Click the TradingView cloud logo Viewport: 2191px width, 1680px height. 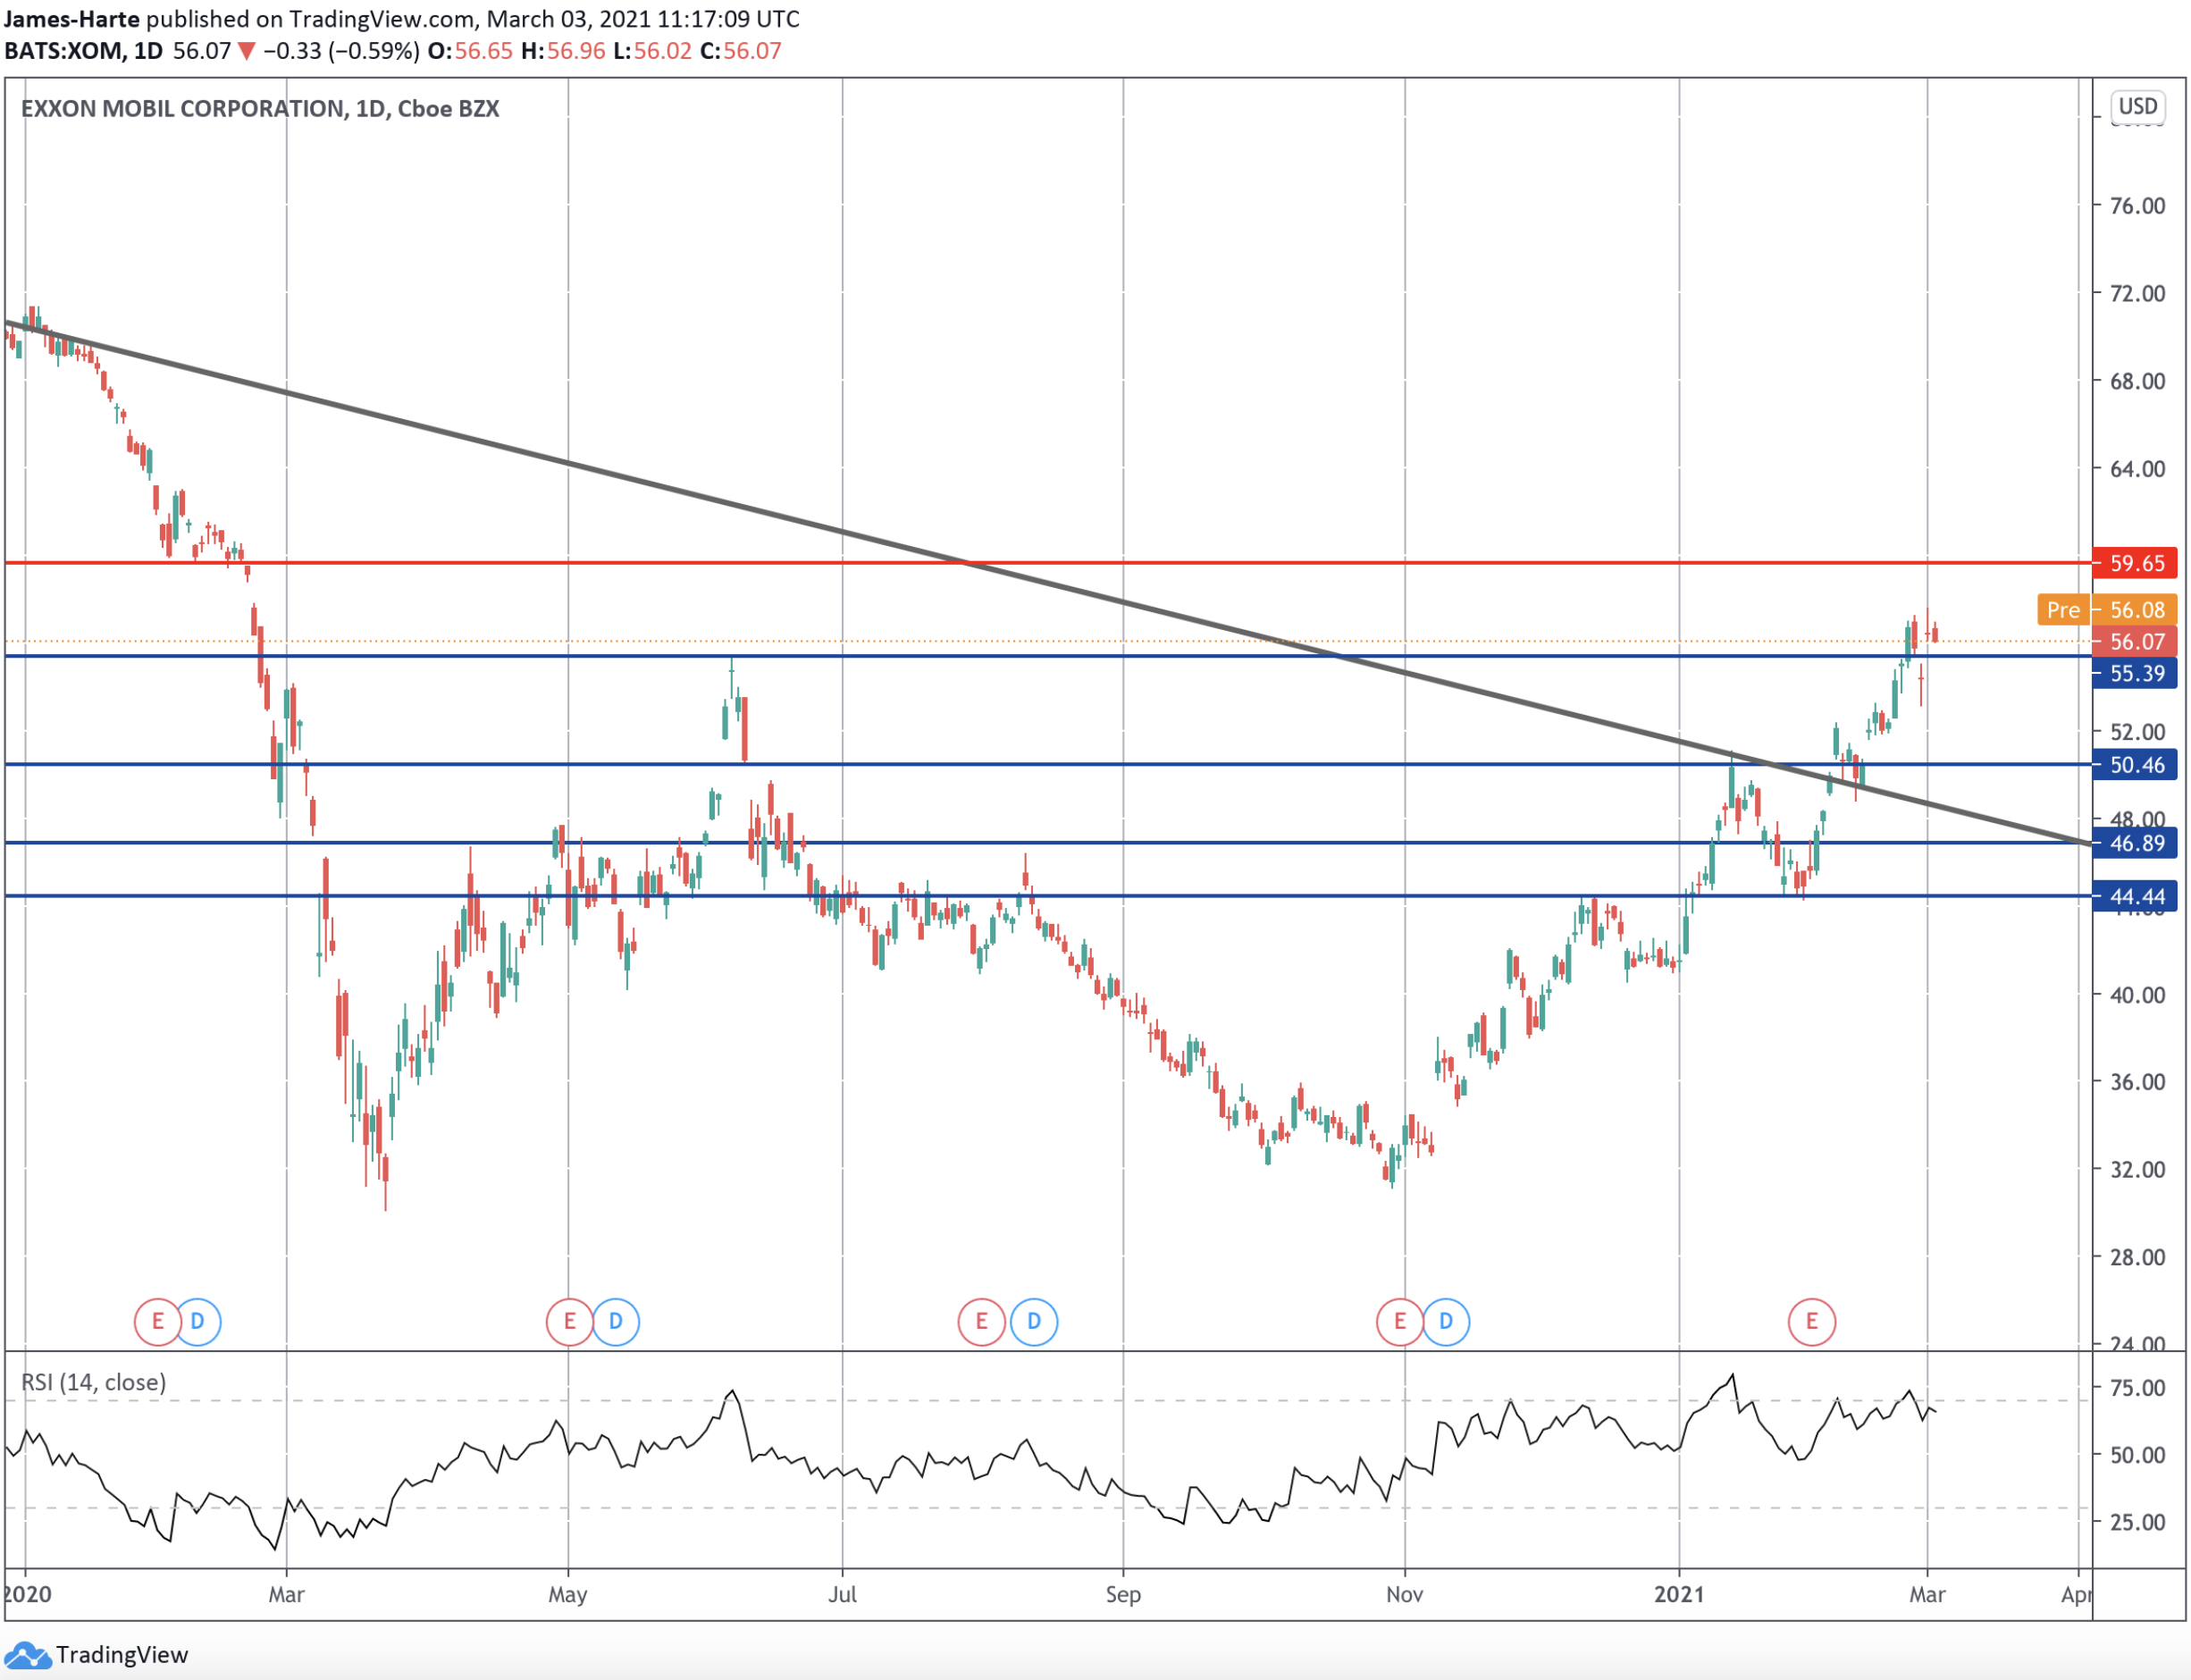click(x=27, y=1655)
